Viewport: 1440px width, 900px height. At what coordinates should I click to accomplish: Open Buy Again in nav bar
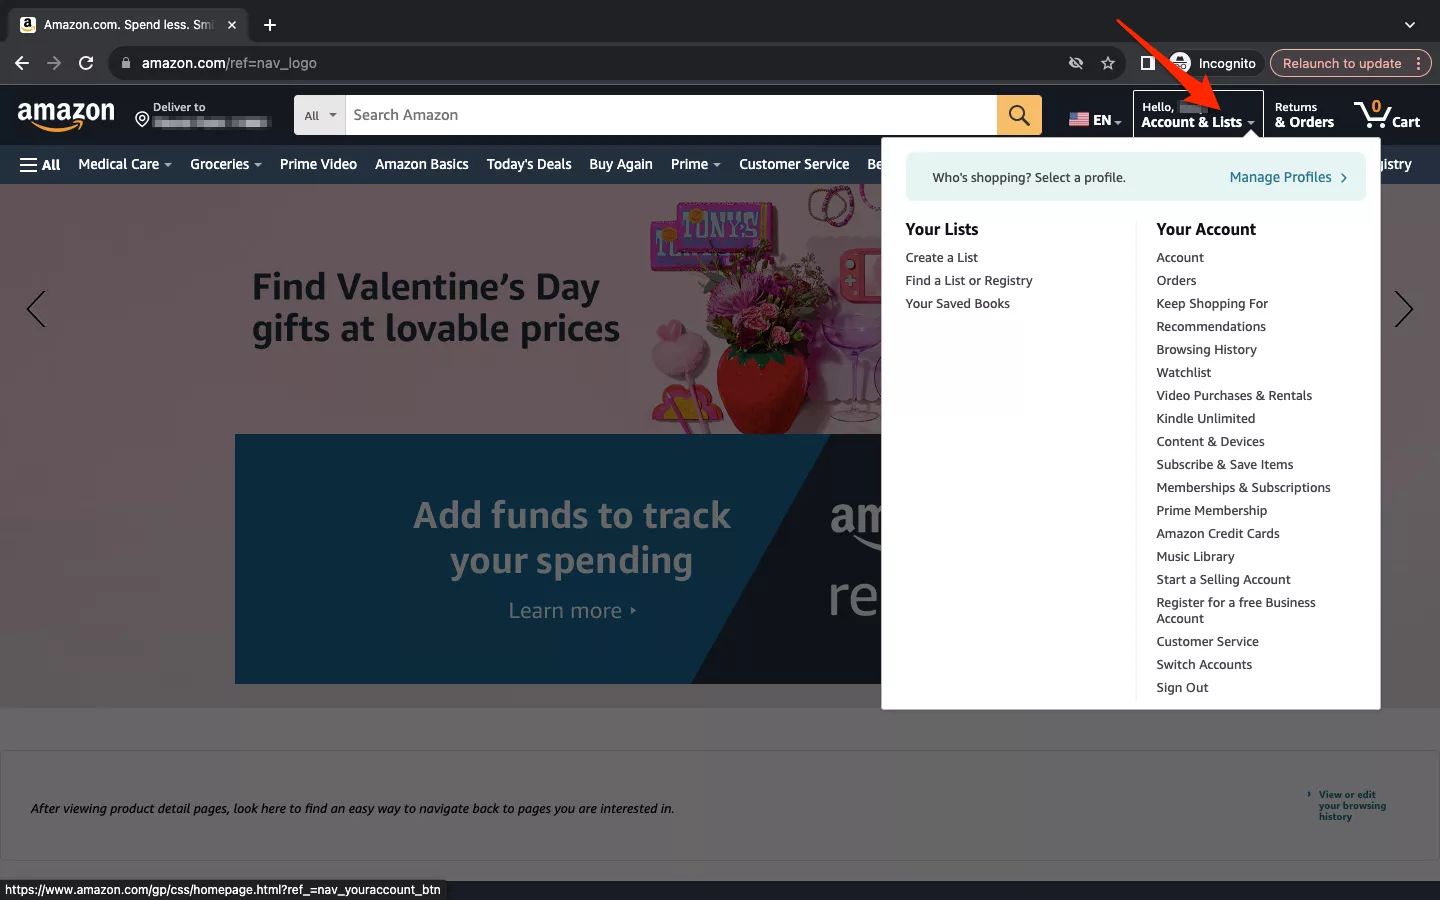[621, 165]
